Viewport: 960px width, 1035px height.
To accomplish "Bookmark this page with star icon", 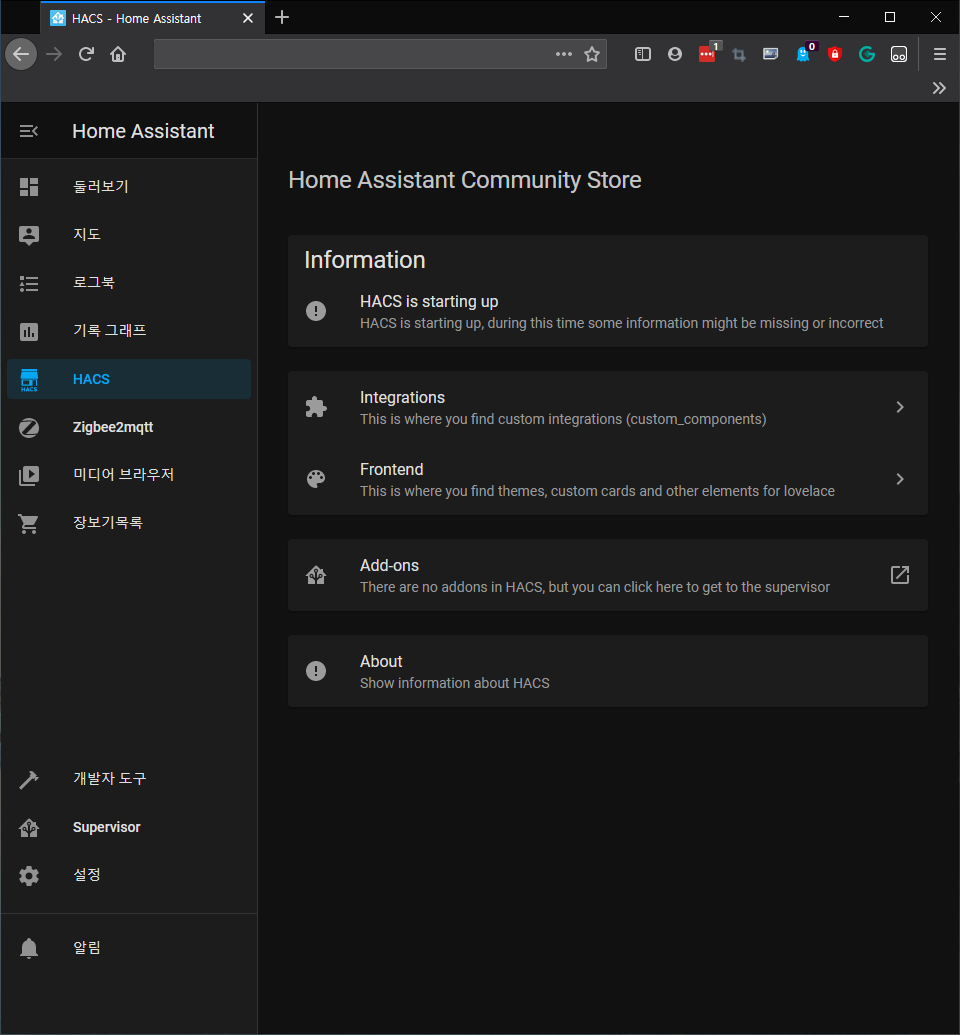I will 592,54.
